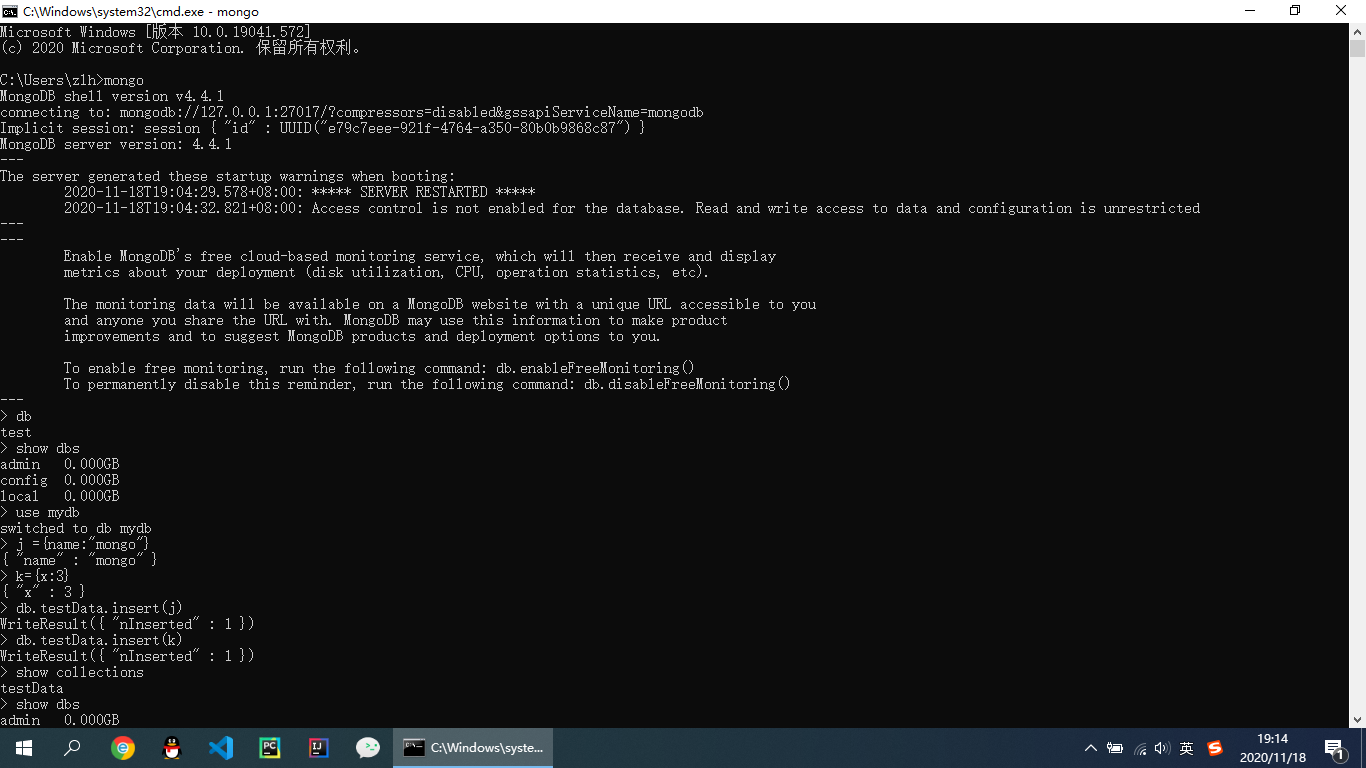Click the Sogou input method tray icon

(1215, 748)
